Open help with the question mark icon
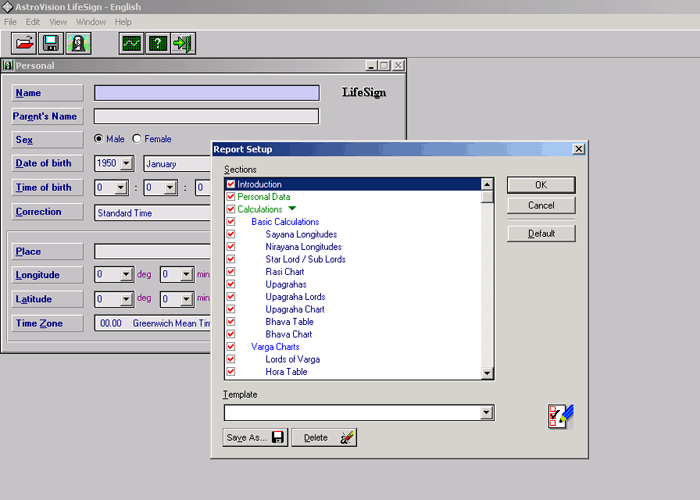Screen dimensions: 700x500 click(x=158, y=44)
